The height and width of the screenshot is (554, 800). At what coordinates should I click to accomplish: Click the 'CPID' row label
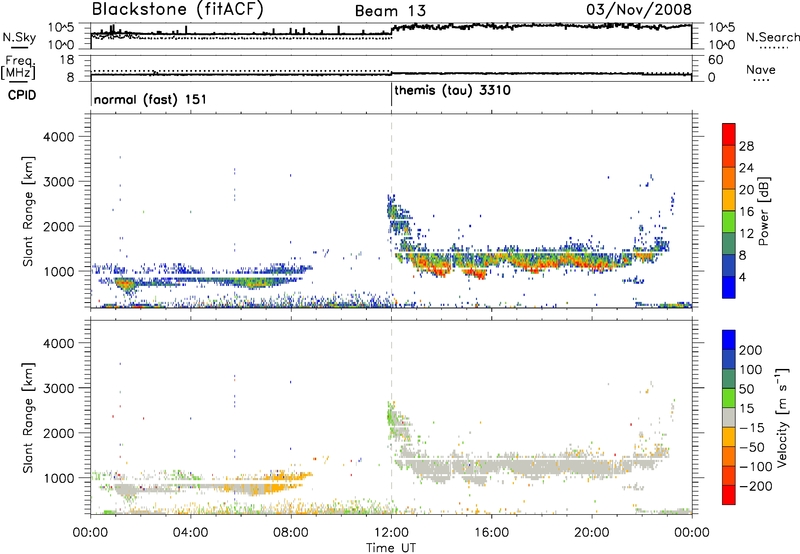22,95
